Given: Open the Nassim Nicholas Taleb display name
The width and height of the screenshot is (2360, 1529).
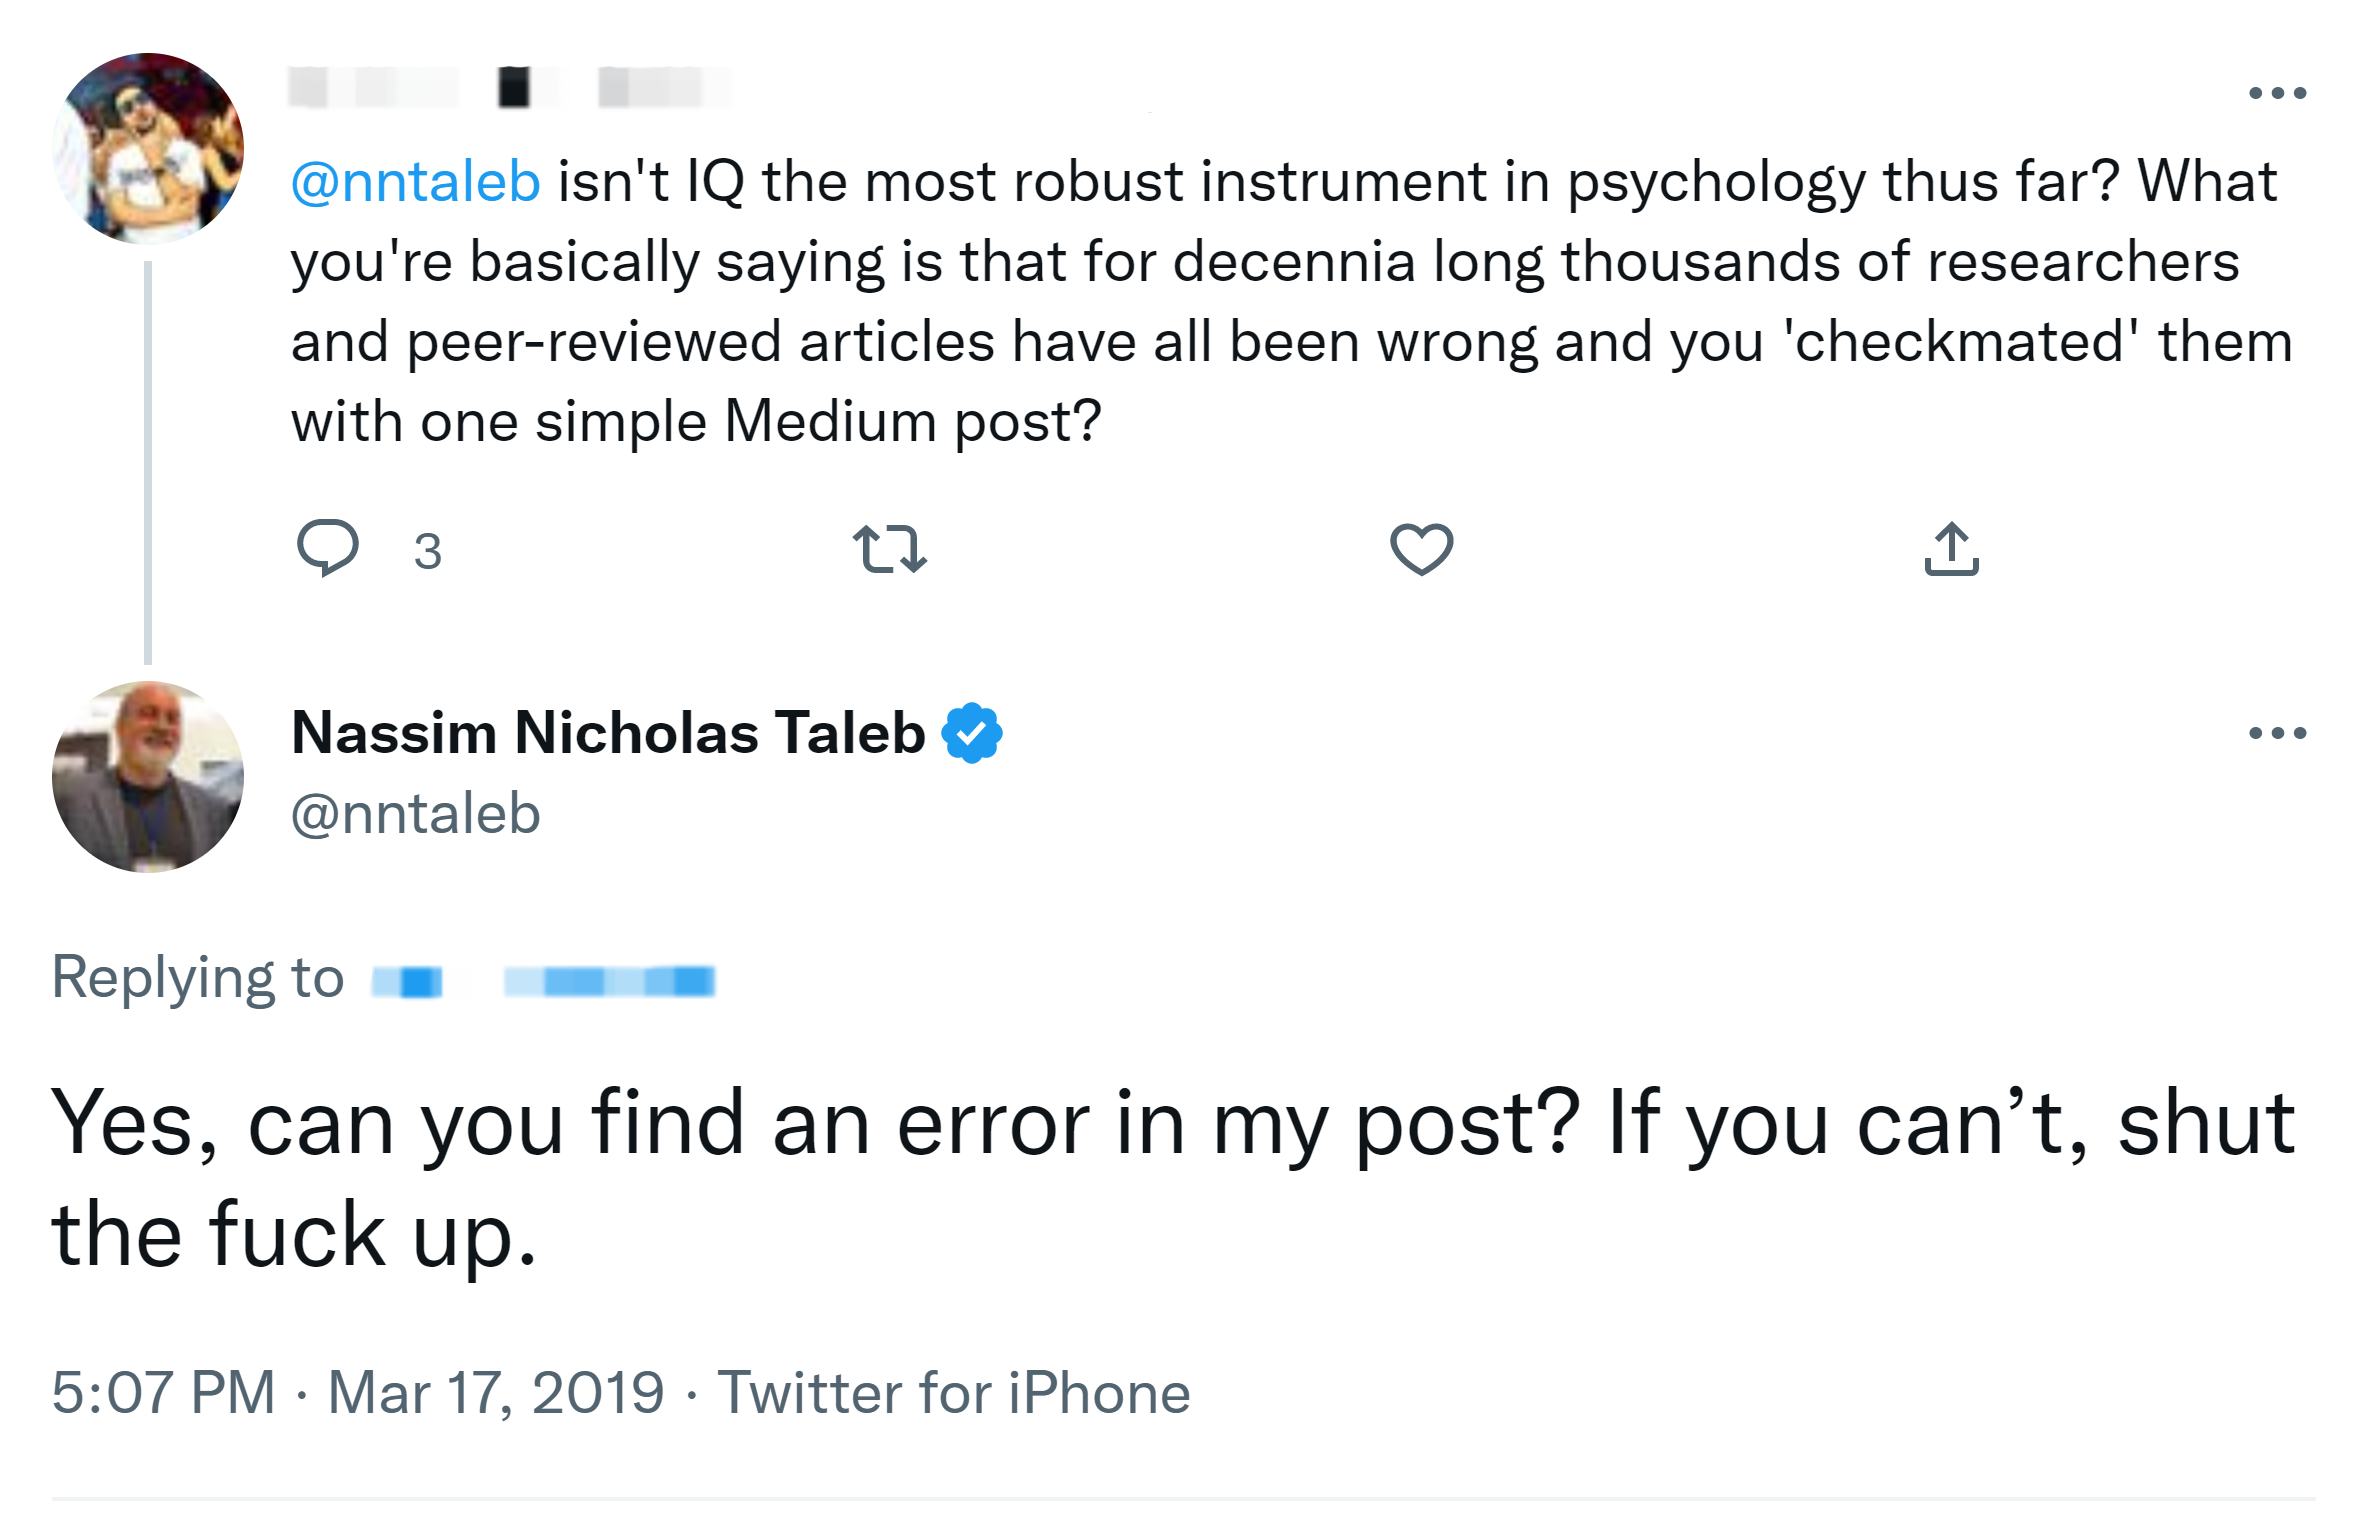Looking at the screenshot, I should tap(608, 733).
